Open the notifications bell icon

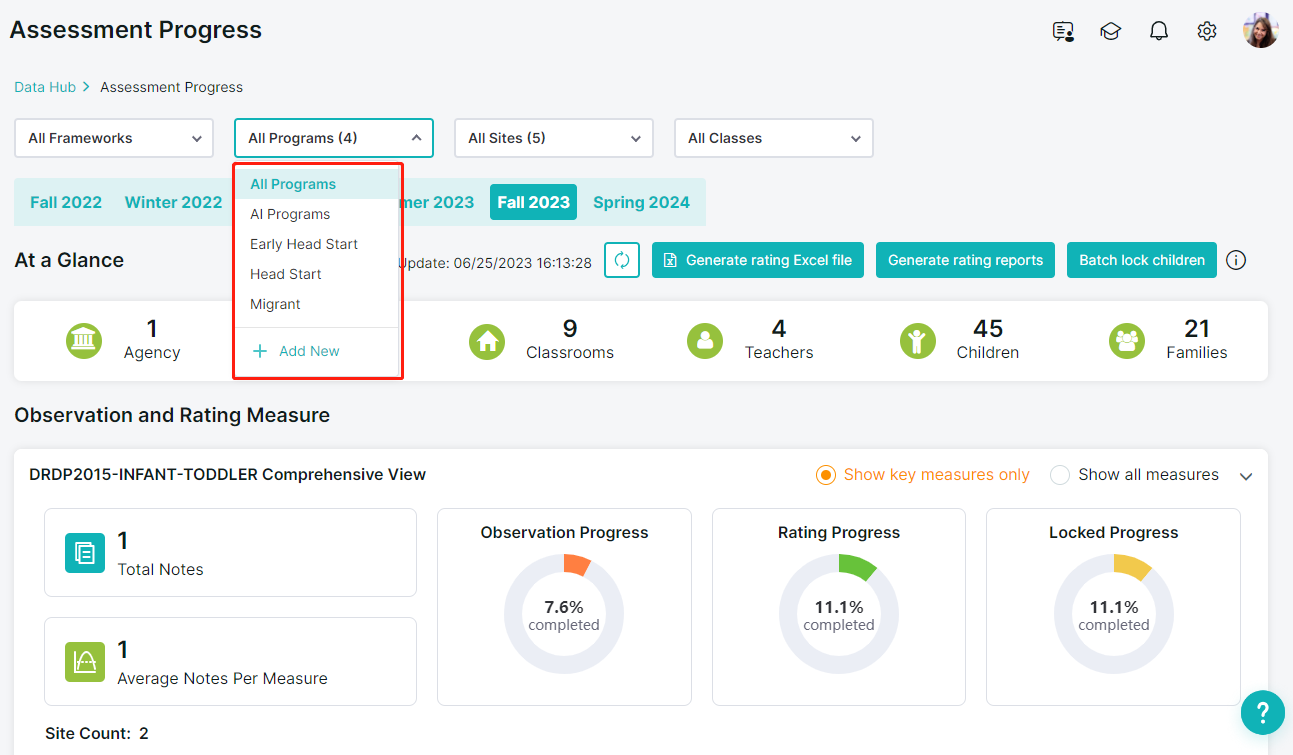(1158, 31)
